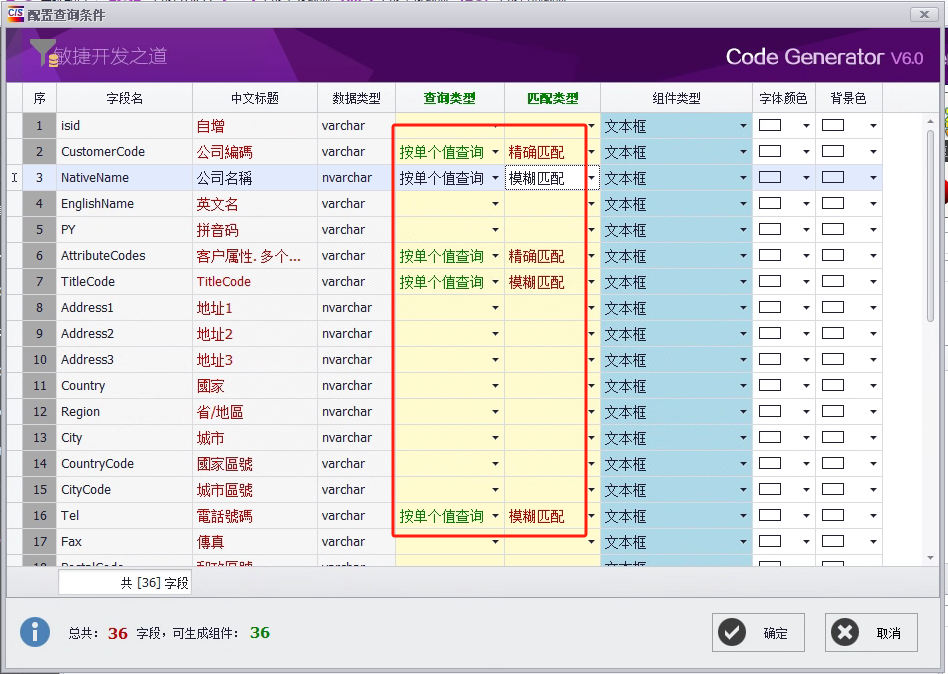Select the AttributeCodes field cell
The image size is (948, 674).
[125, 256]
